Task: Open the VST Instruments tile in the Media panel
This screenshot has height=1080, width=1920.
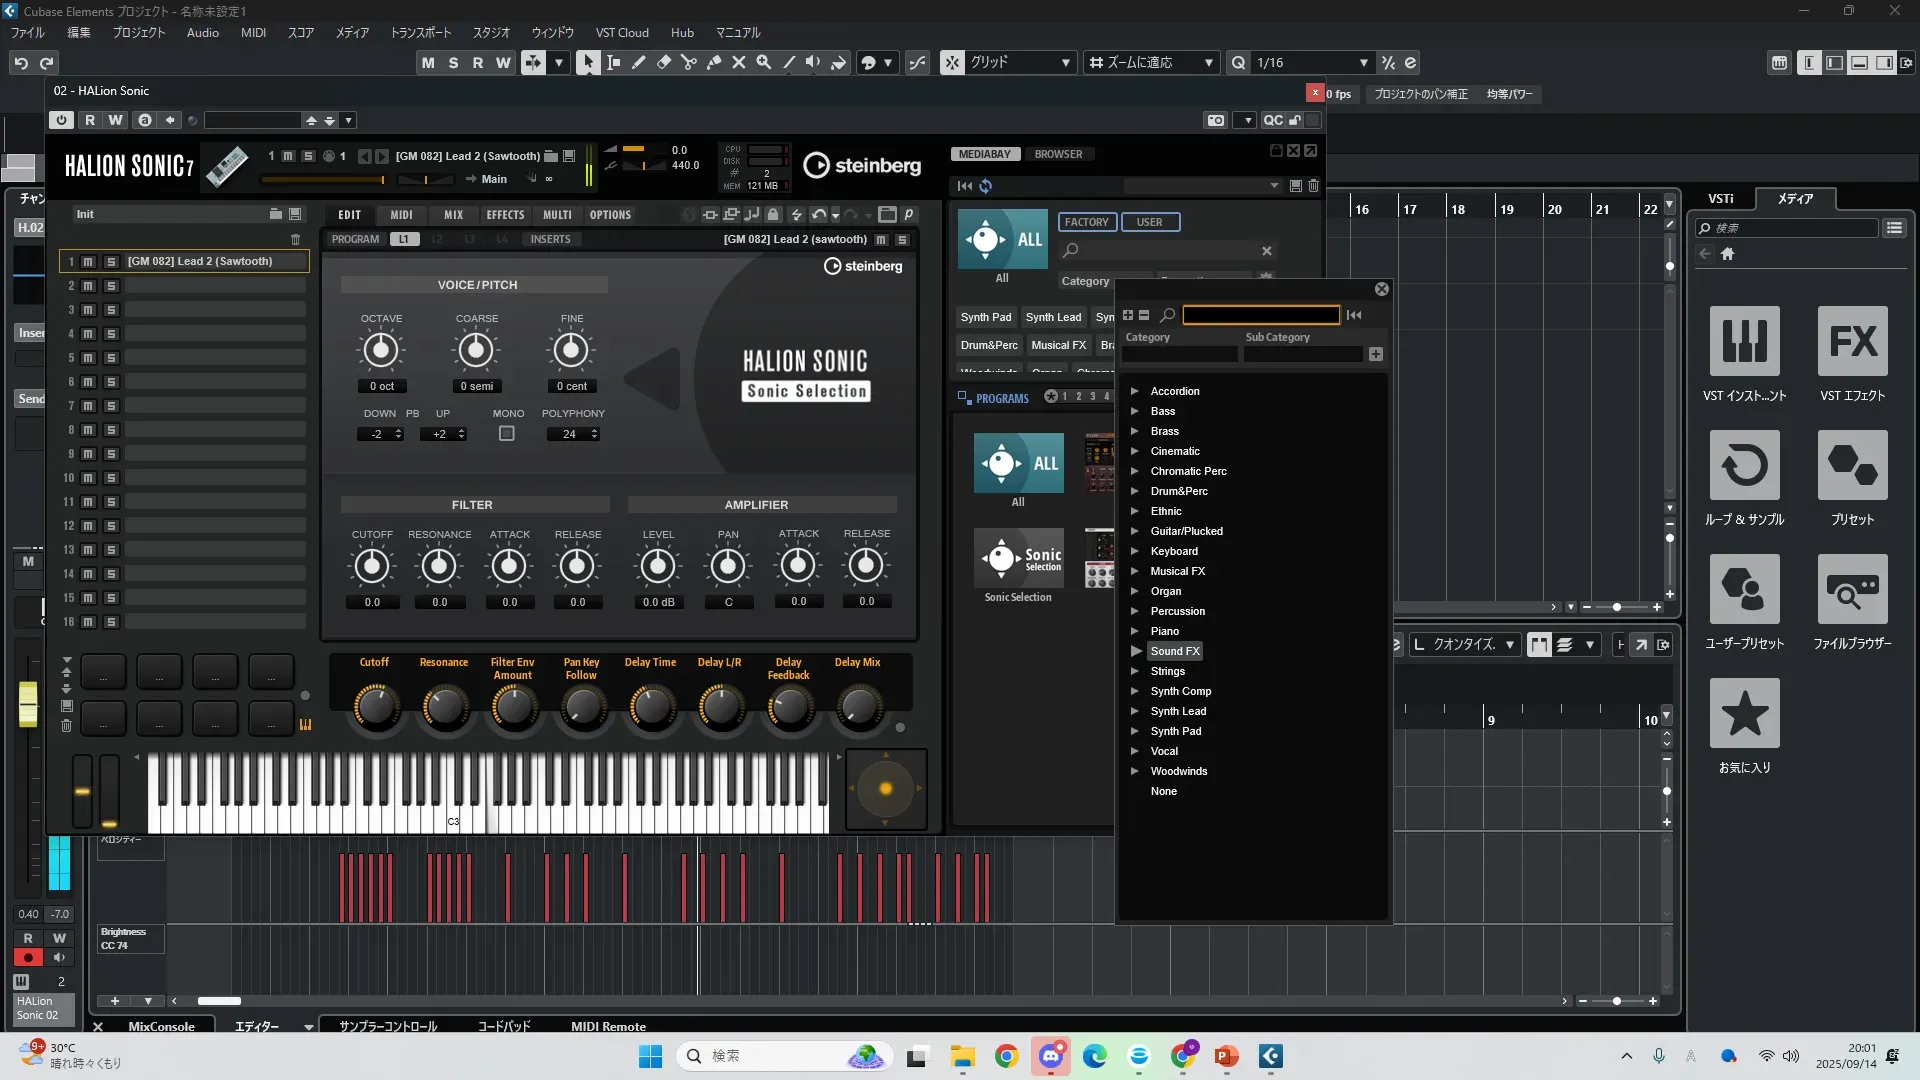Action: 1744,342
